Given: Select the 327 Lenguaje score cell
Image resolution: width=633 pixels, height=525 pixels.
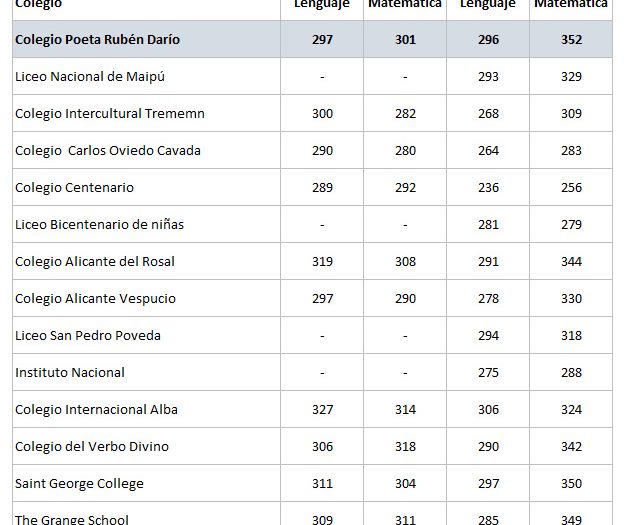Looking at the screenshot, I should coord(322,409).
